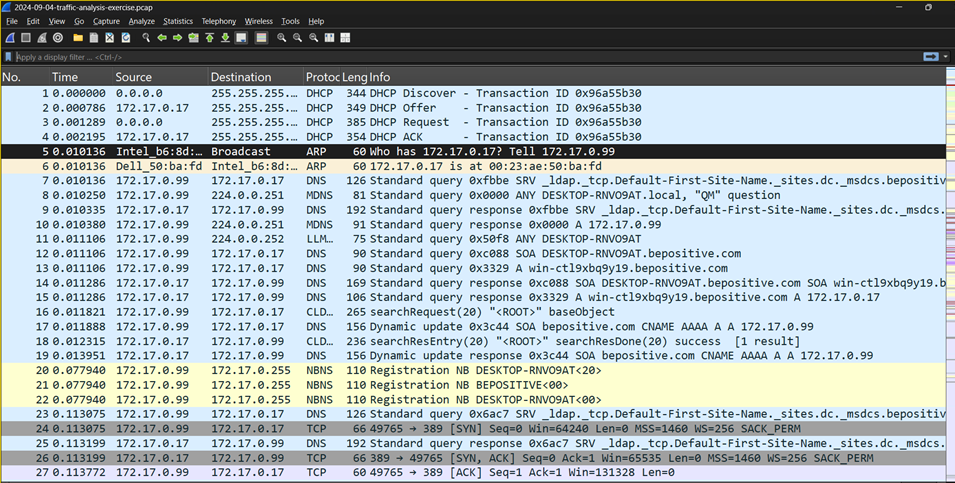
Task: Go forward in packet history arrow
Action: point(178,38)
